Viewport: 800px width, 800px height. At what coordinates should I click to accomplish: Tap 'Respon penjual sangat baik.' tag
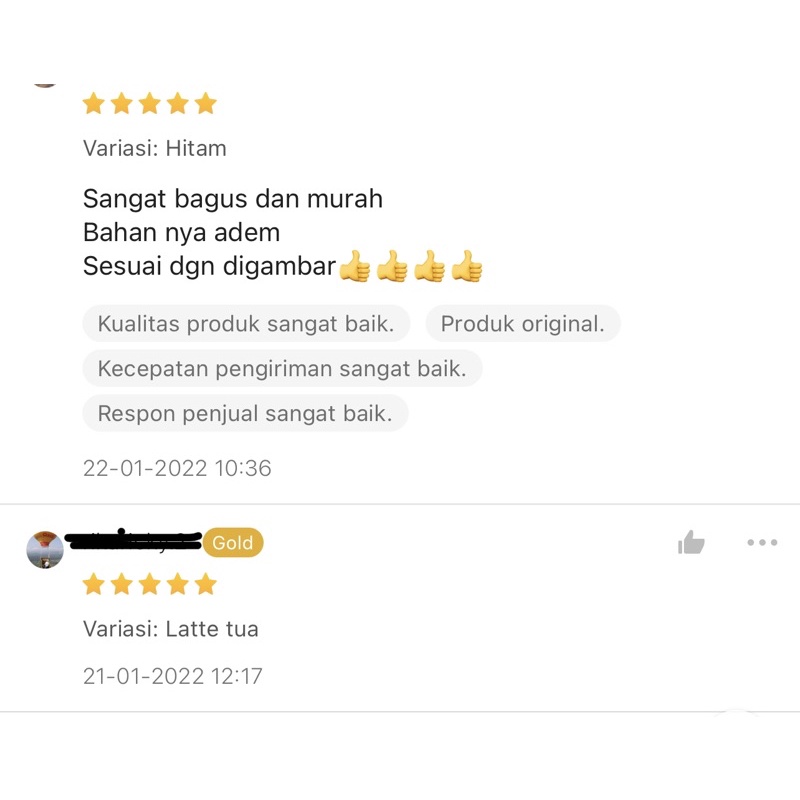(x=245, y=413)
